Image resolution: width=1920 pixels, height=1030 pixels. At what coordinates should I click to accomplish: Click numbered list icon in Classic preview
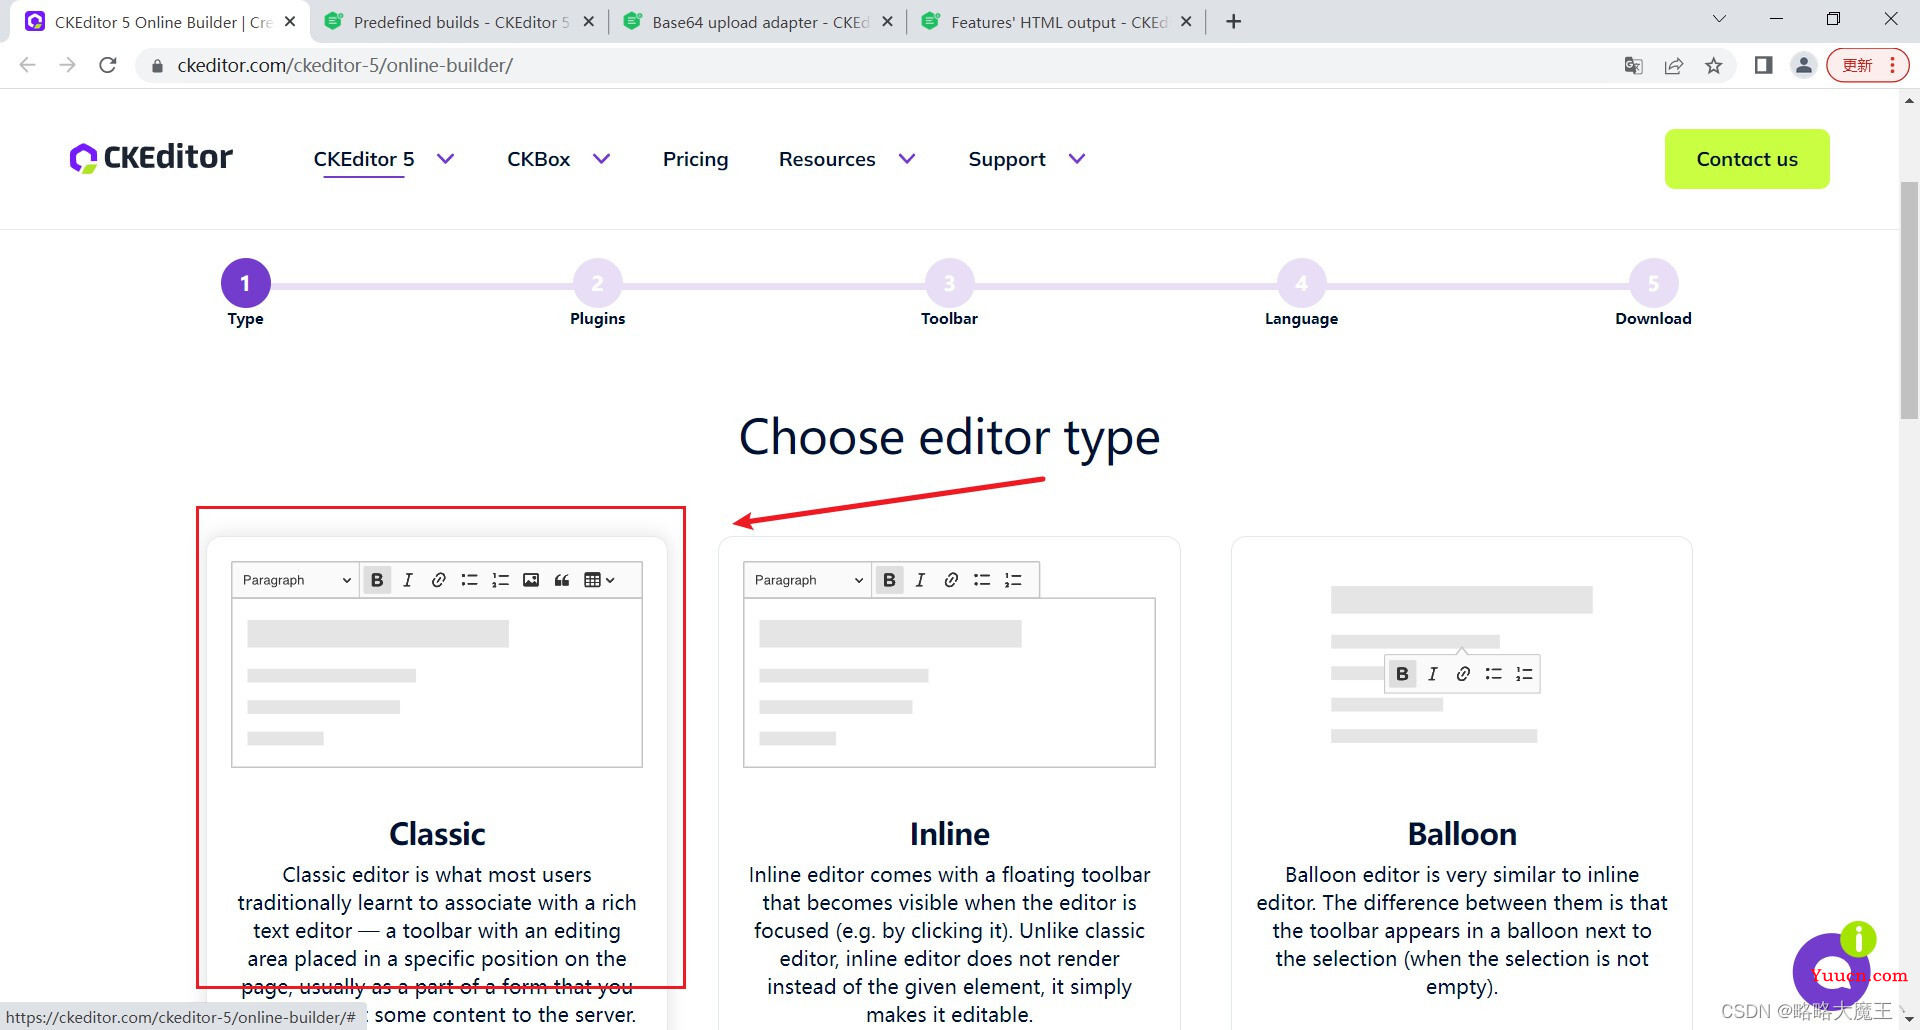click(500, 580)
